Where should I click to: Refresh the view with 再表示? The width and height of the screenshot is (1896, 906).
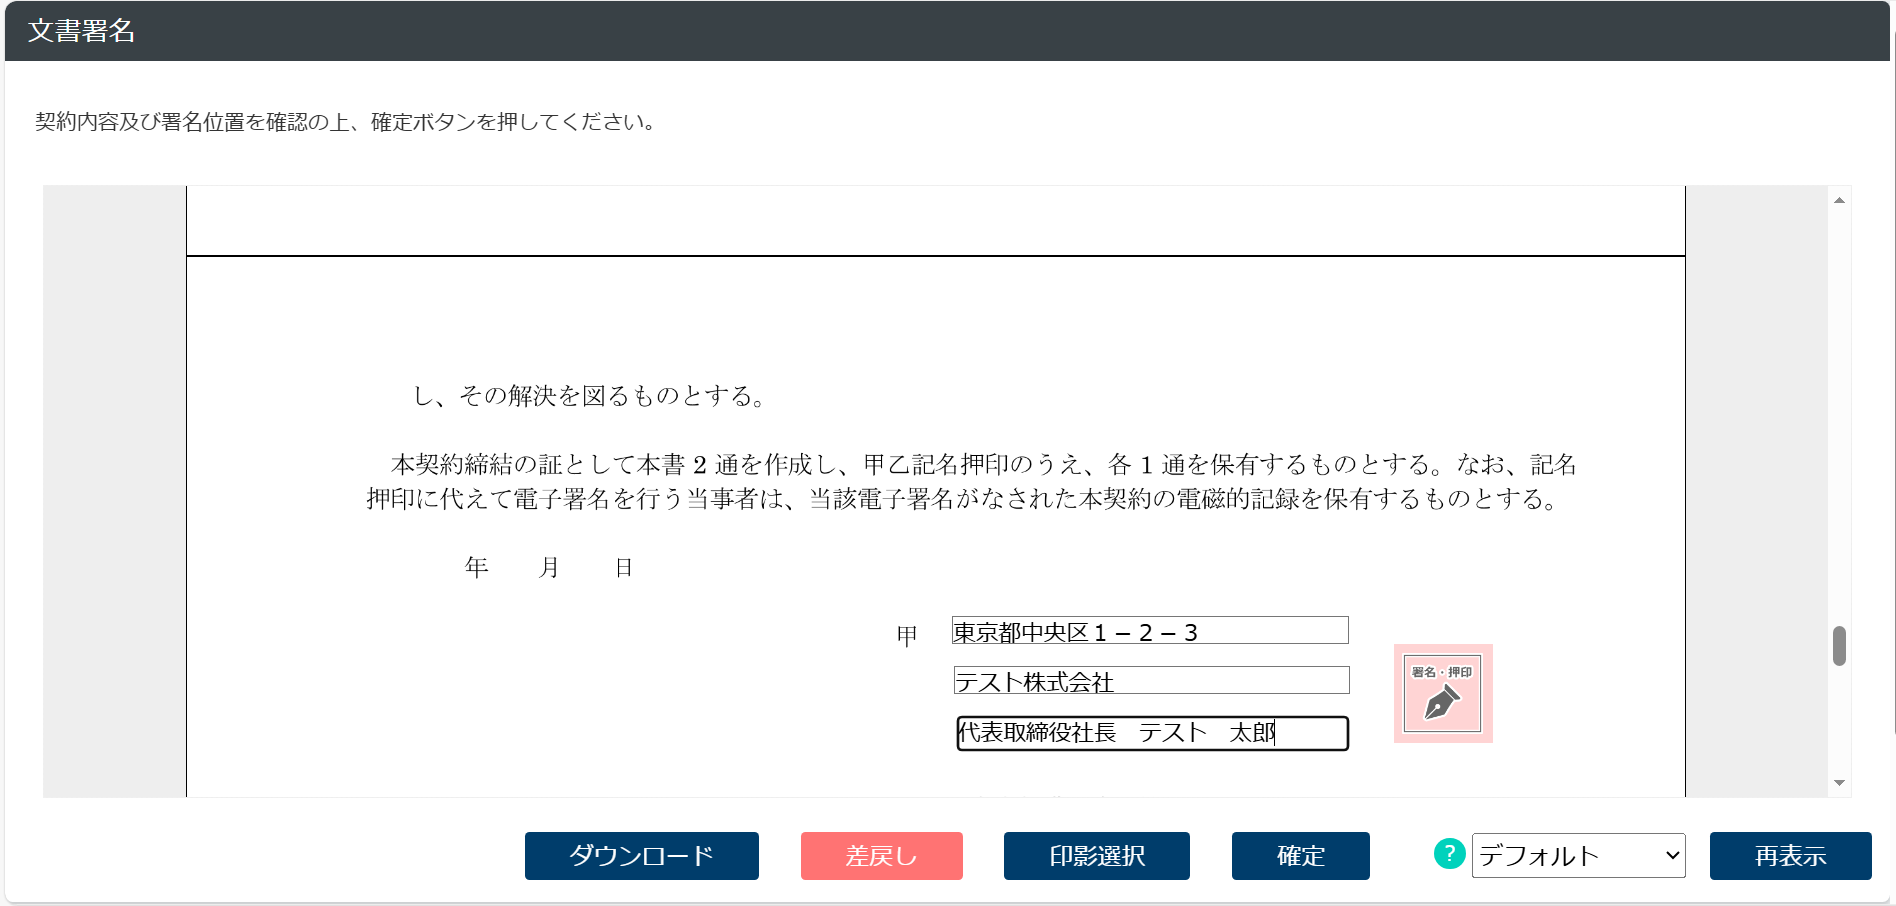click(x=1790, y=856)
